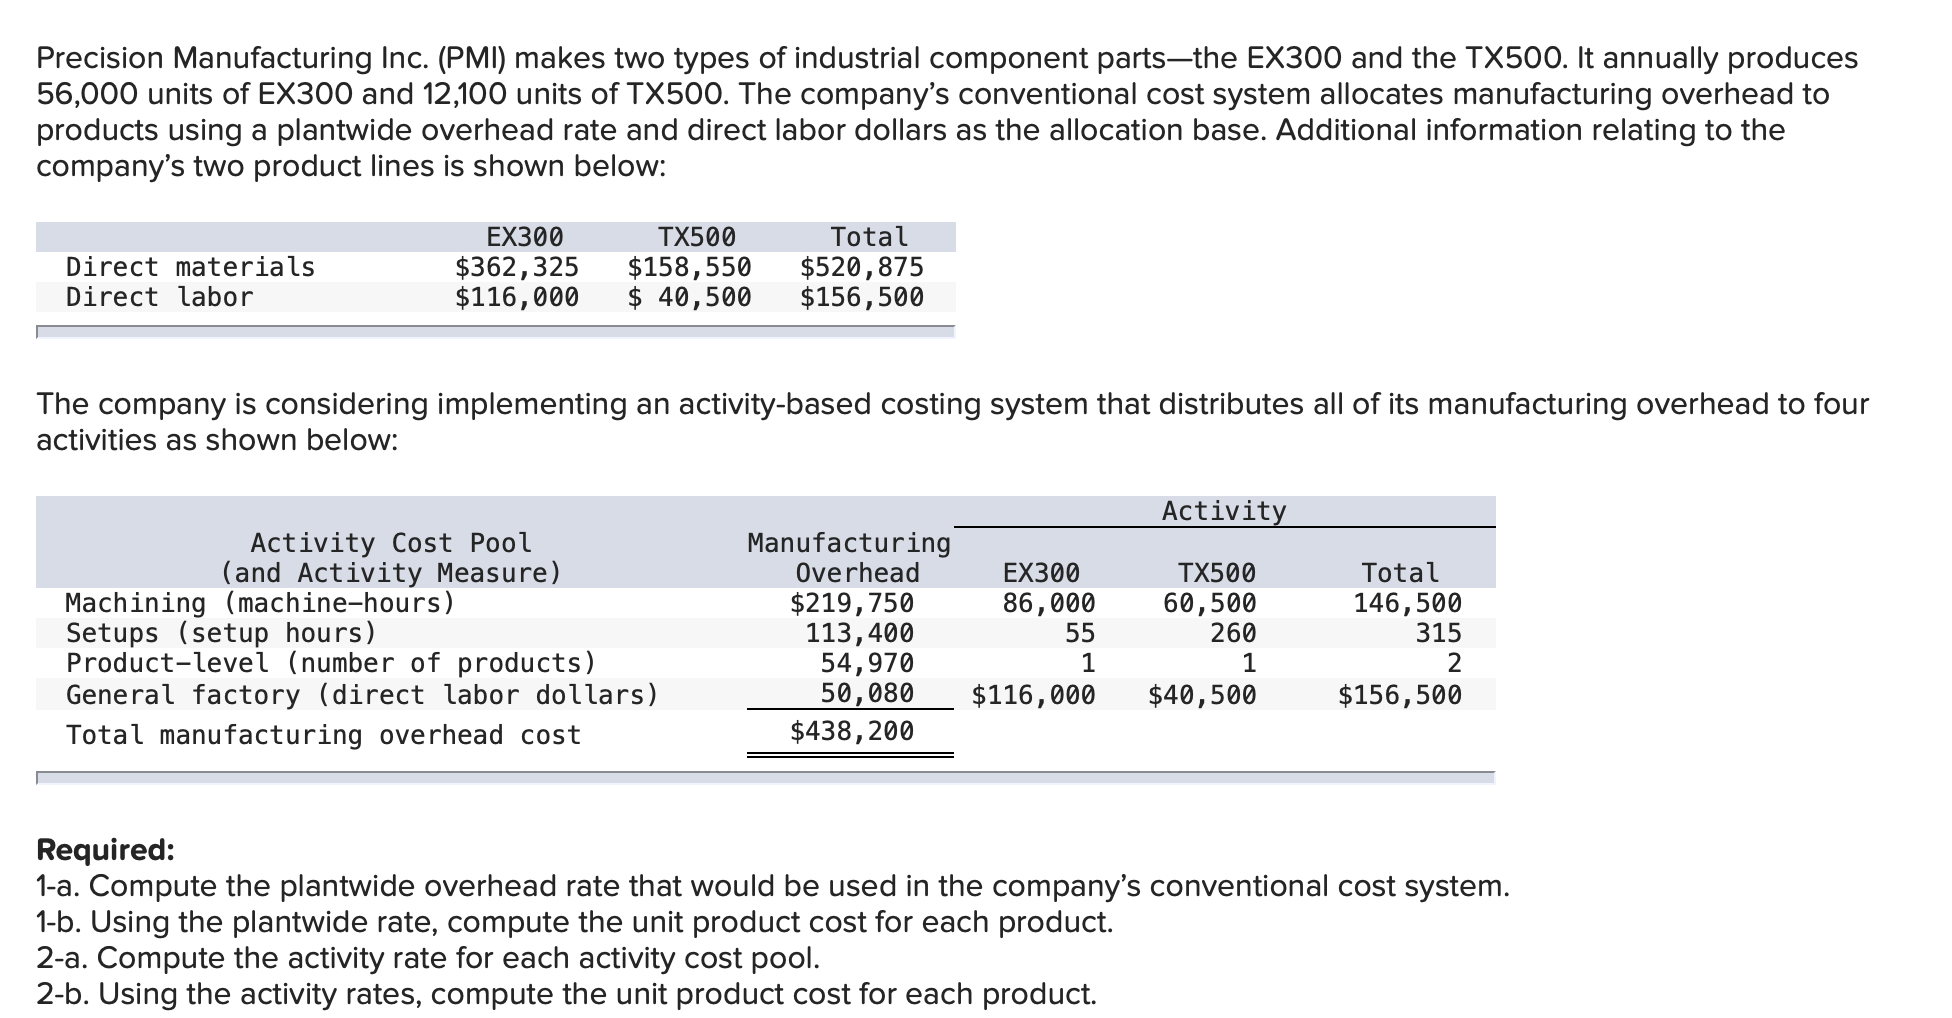
Task: Select the Product-level cost pool row
Action: click(x=330, y=662)
